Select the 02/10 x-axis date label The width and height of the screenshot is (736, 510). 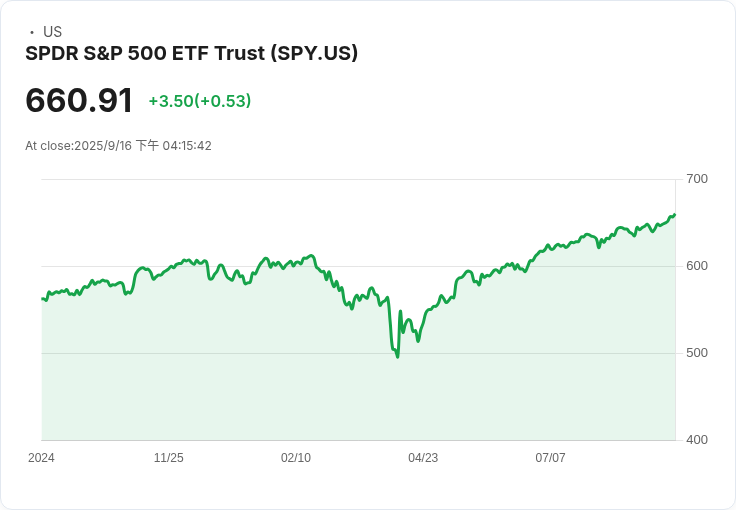point(296,458)
